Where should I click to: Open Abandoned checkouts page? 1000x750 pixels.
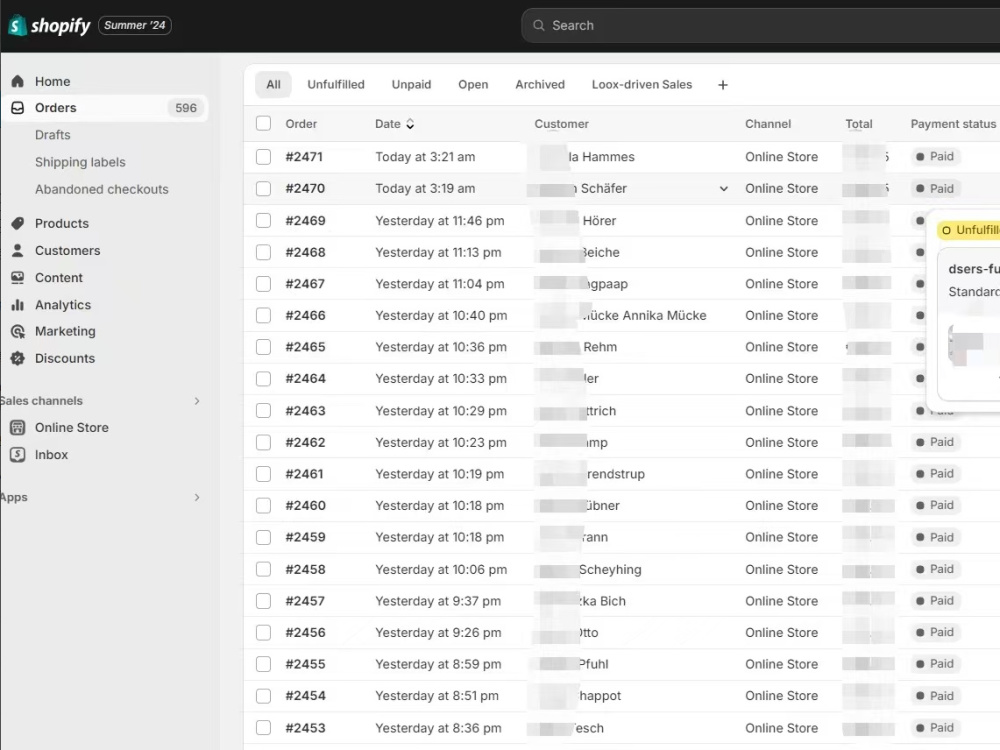(x=102, y=189)
